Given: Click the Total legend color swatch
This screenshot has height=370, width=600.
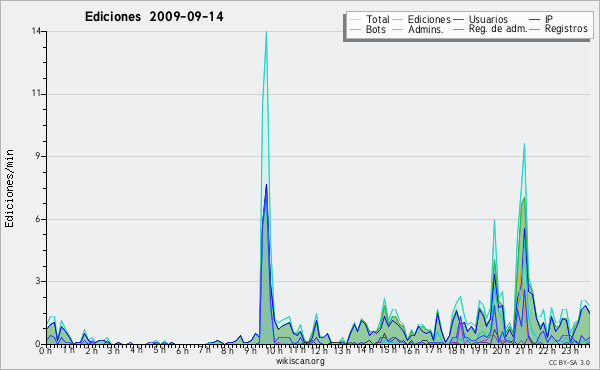Looking at the screenshot, I should pos(355,19).
